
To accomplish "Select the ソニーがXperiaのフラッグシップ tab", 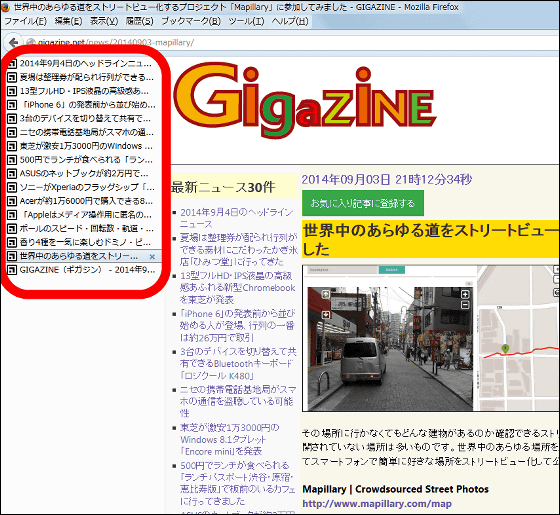I will click(84, 187).
